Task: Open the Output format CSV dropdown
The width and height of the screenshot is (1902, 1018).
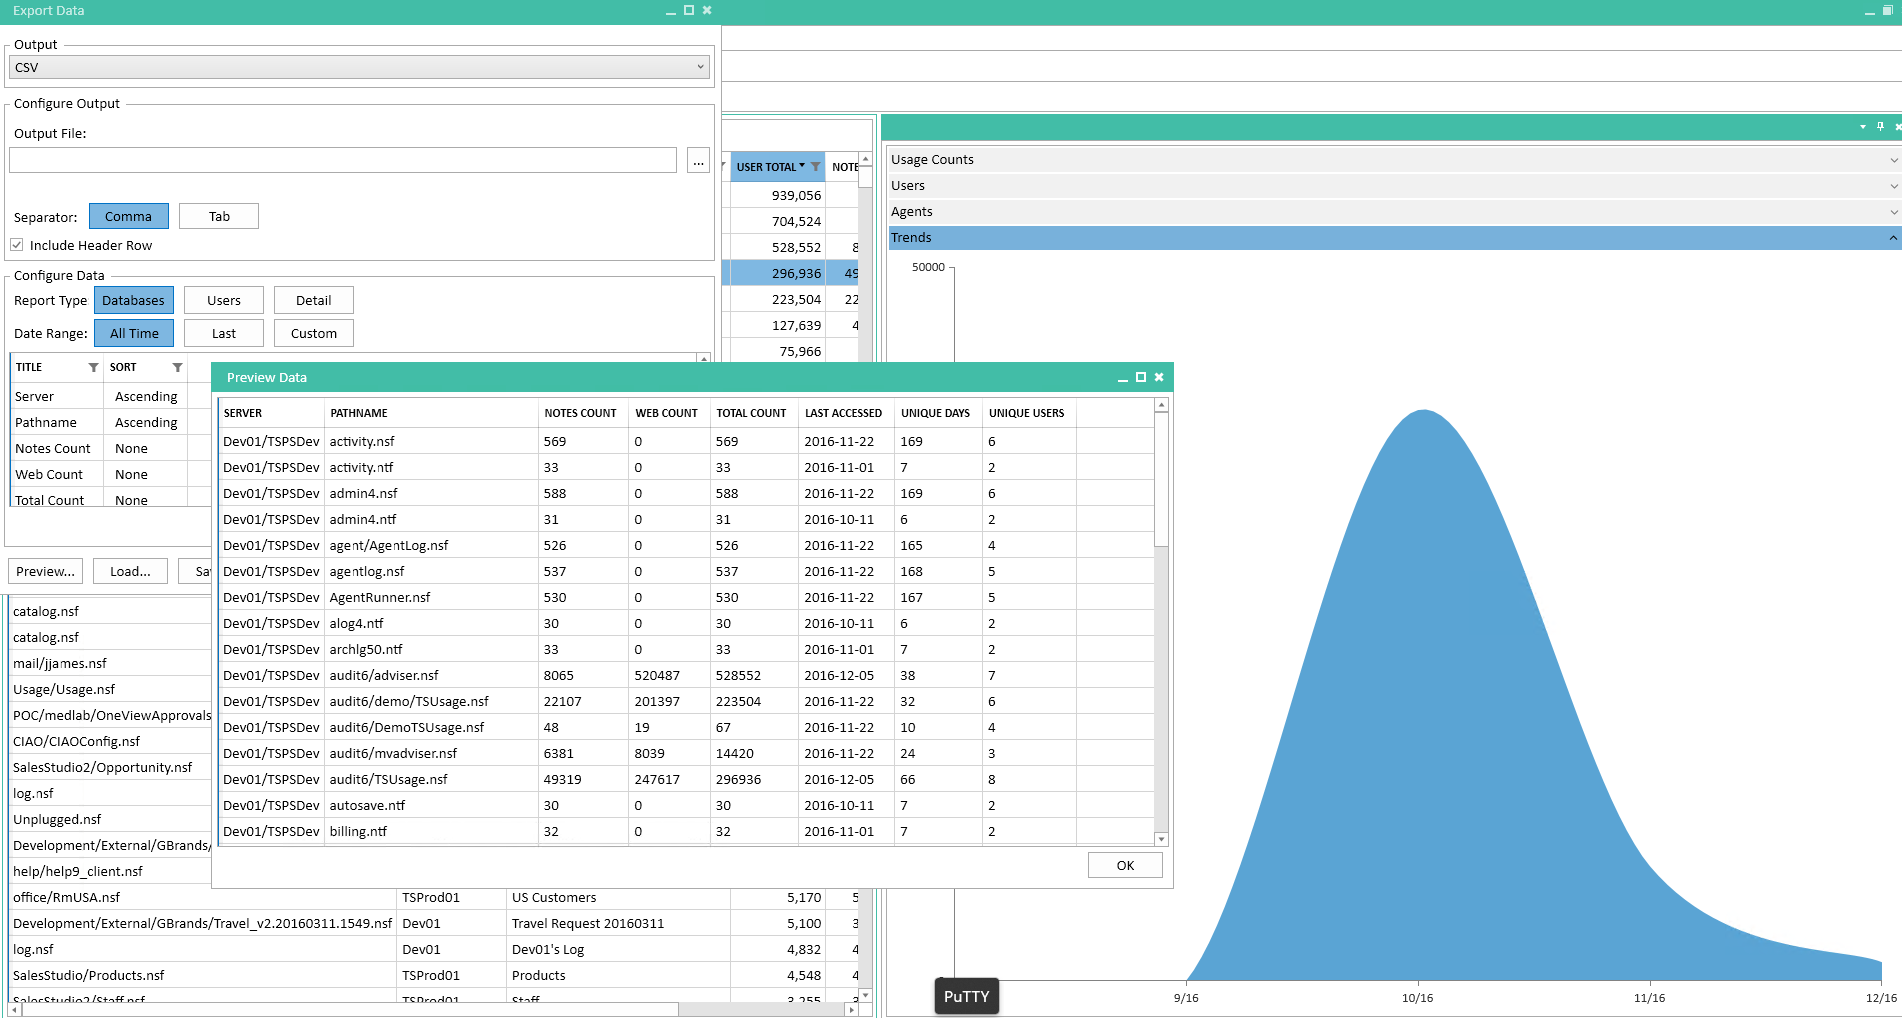Action: 360,67
